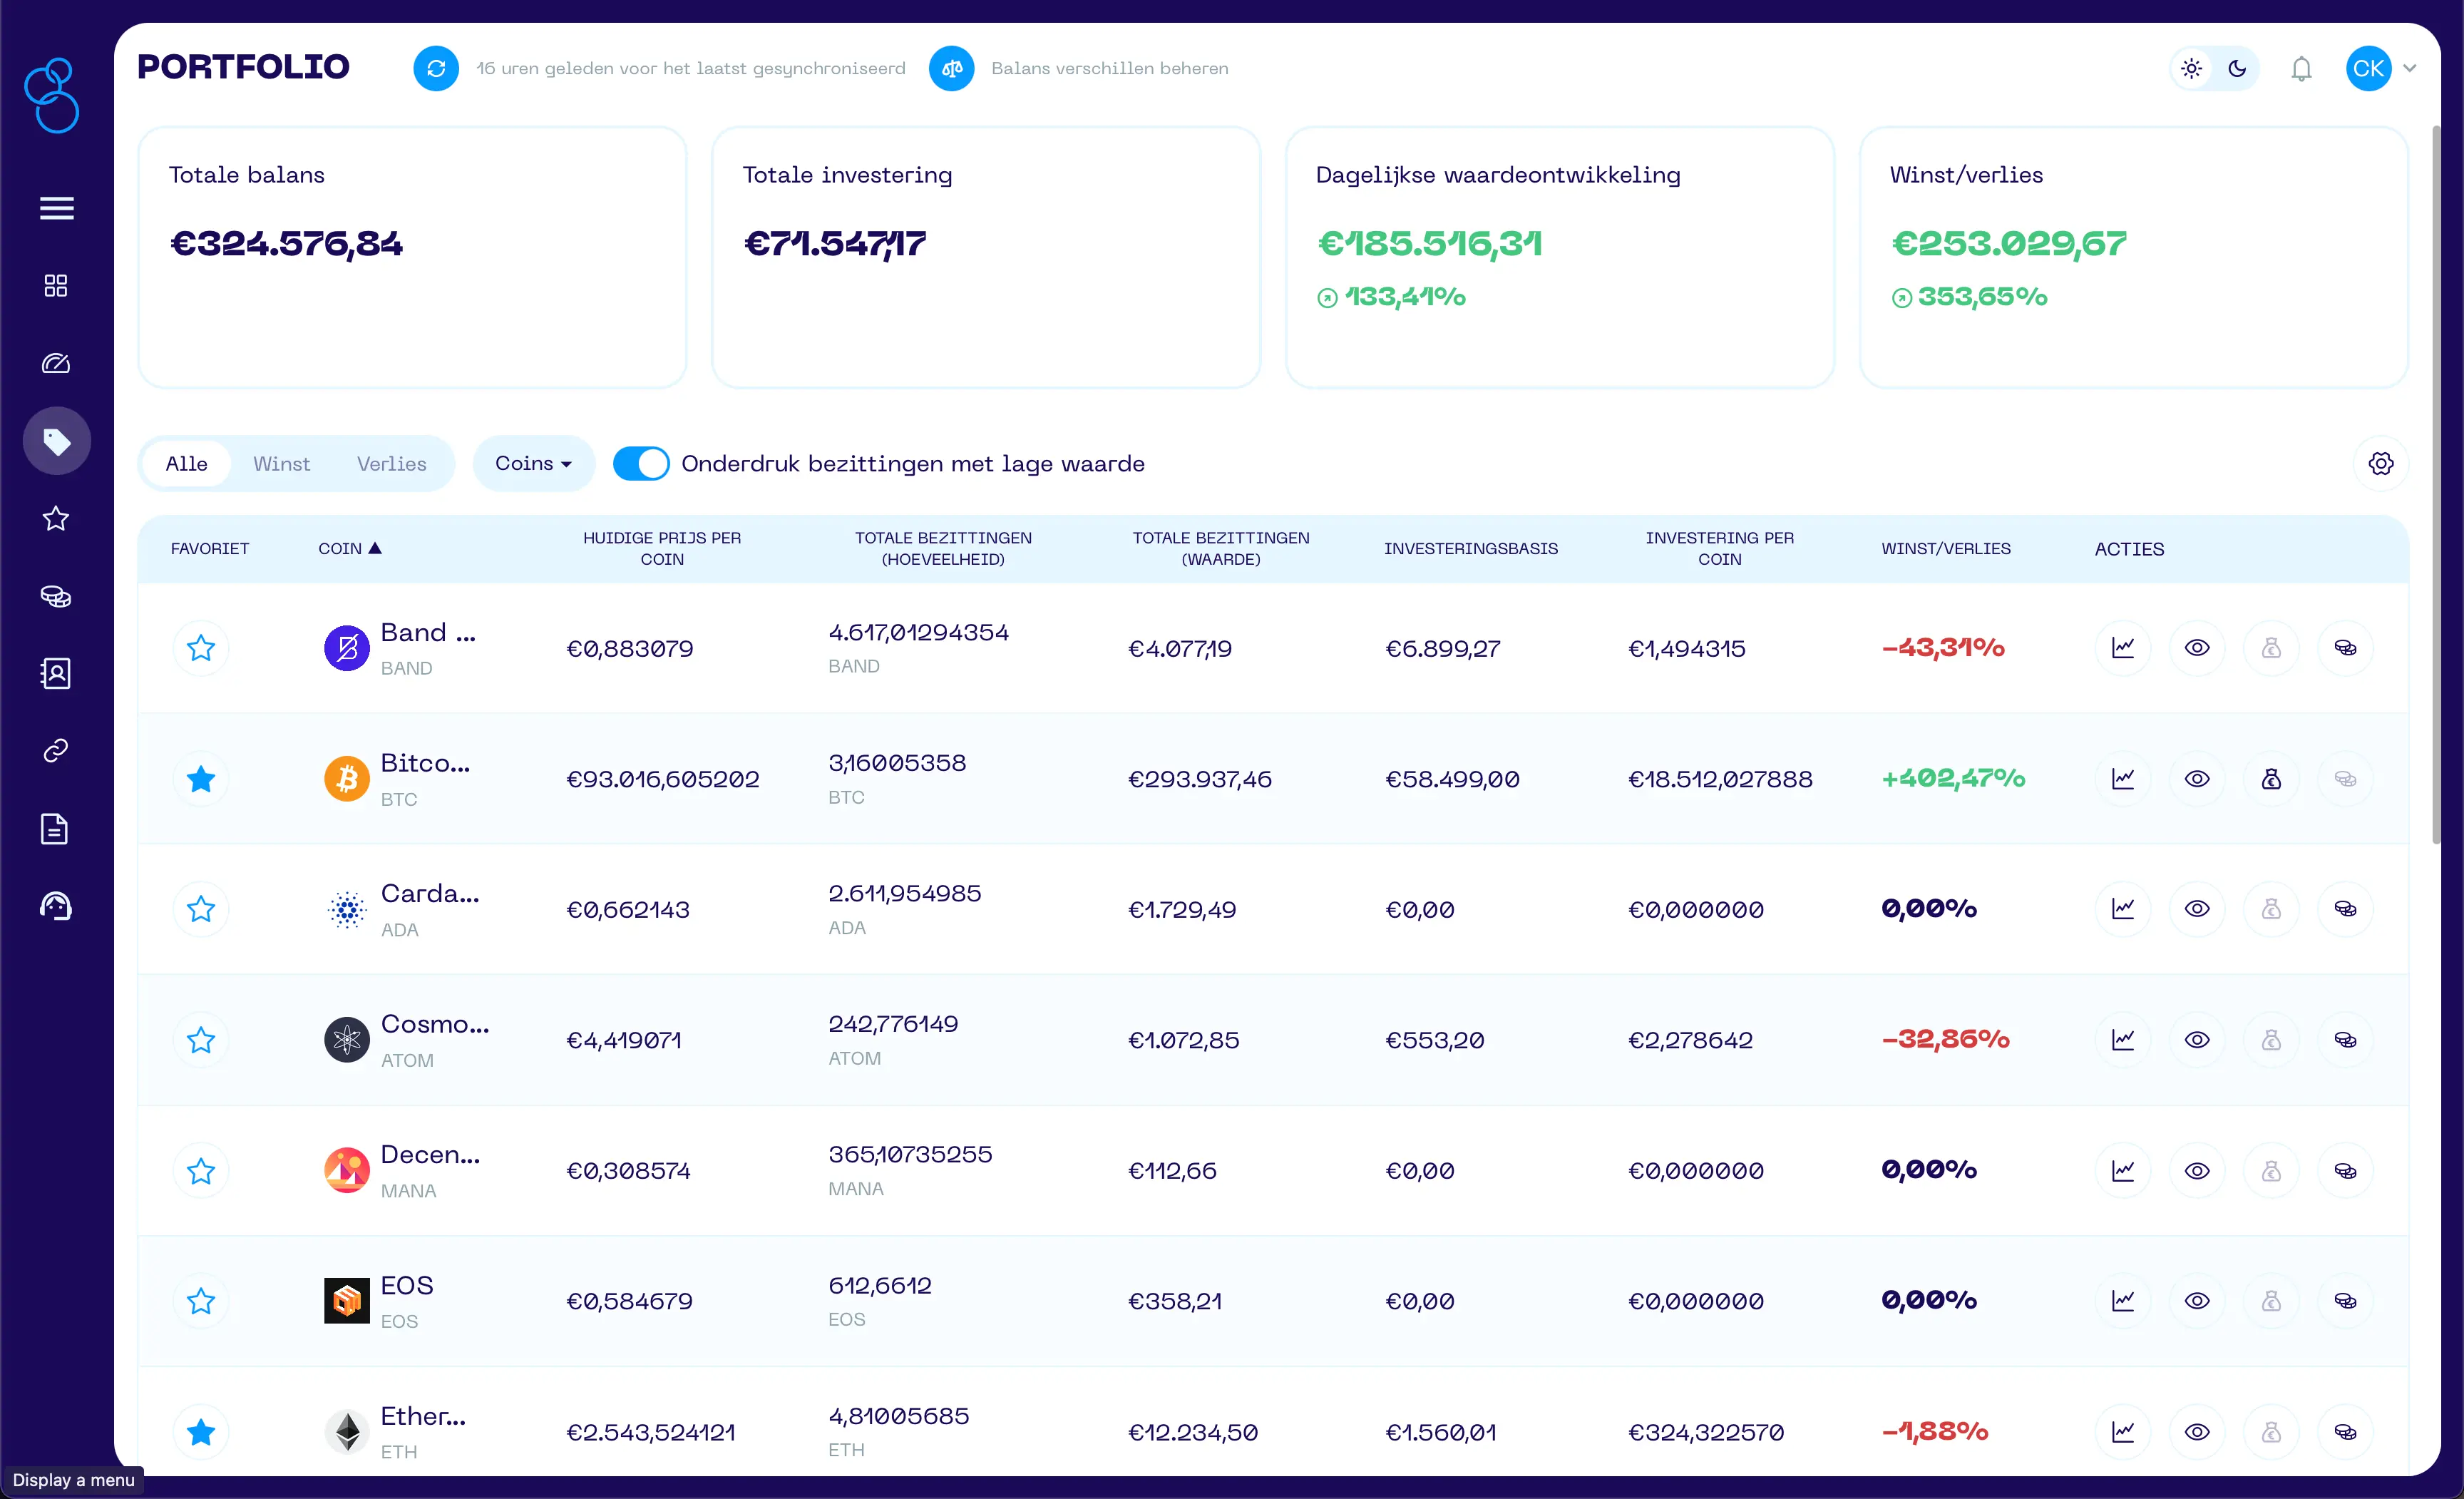Open the hamburger menu in sidebar

[56, 208]
